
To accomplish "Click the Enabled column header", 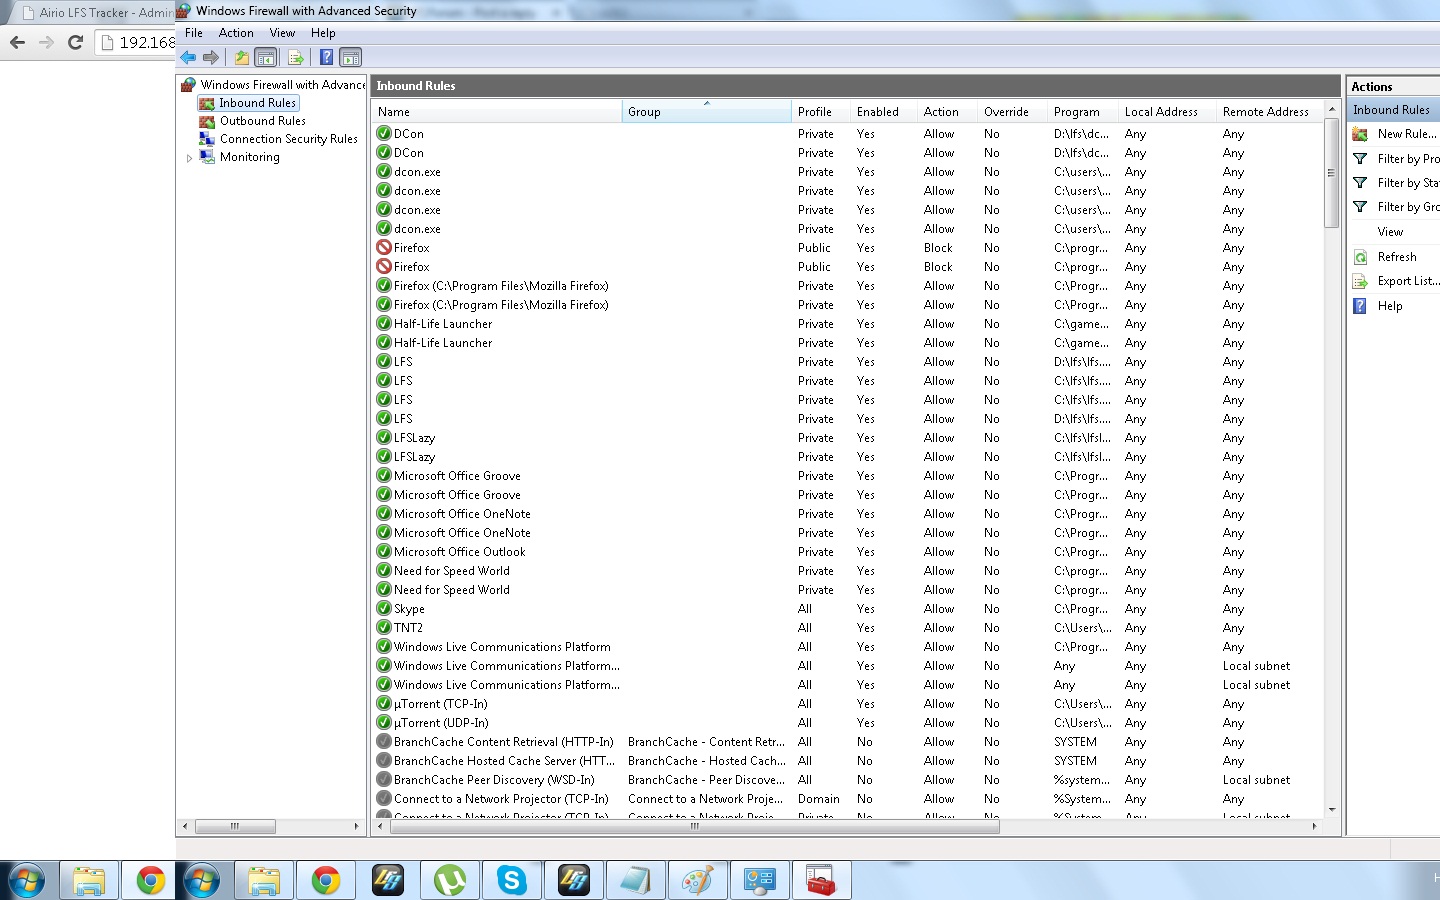I will (883, 112).
